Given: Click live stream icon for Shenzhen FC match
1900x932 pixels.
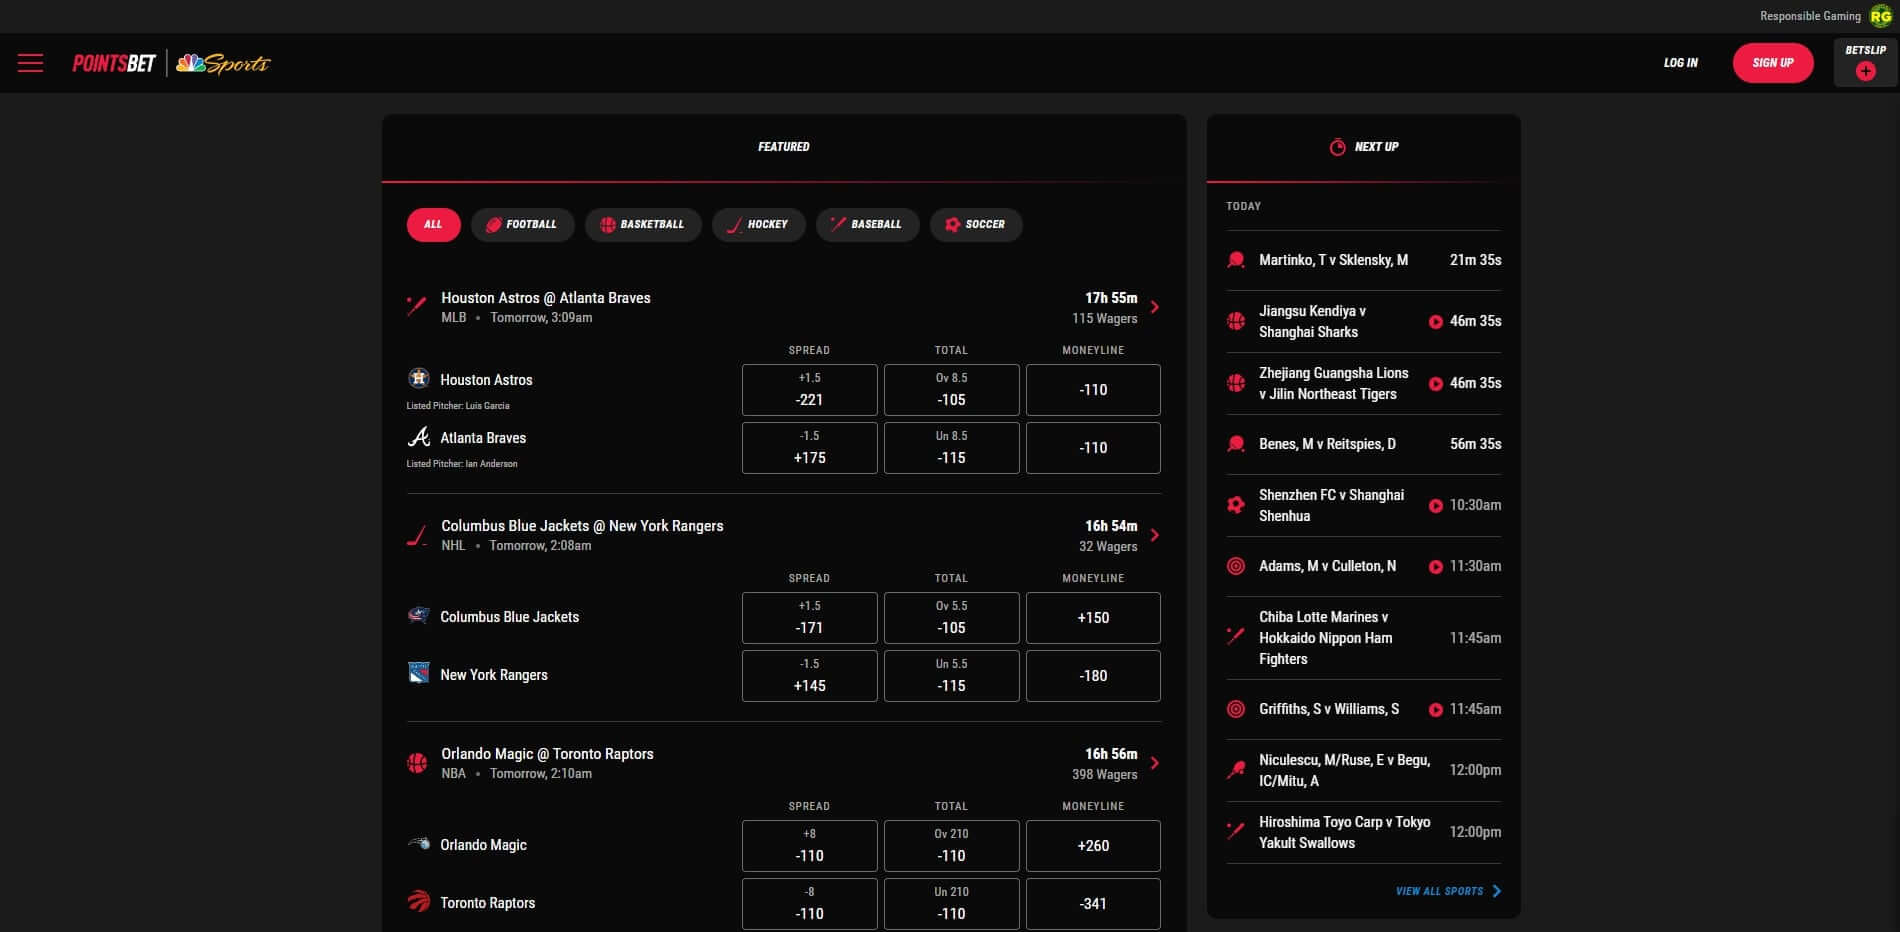Looking at the screenshot, I should pyautogui.click(x=1435, y=506).
